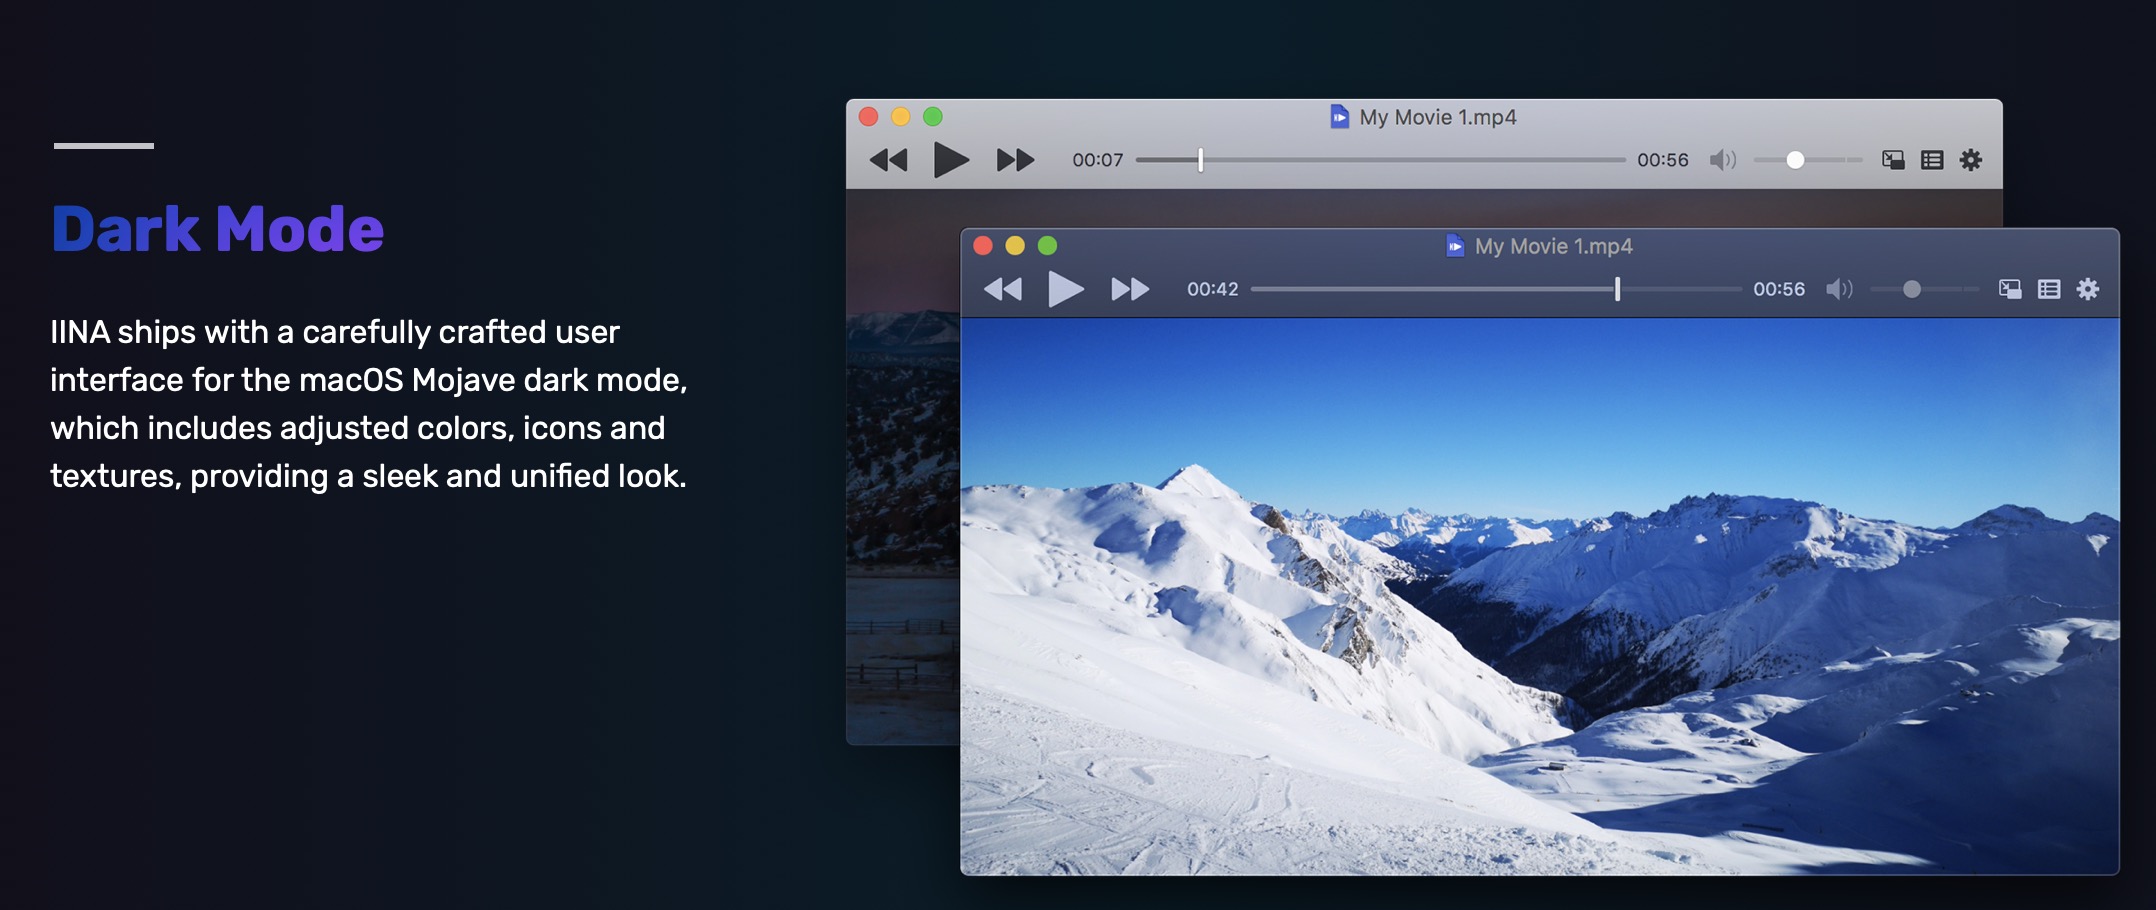Mute volume in the back light window
Viewport: 2156px width, 910px height.
coord(1723,160)
